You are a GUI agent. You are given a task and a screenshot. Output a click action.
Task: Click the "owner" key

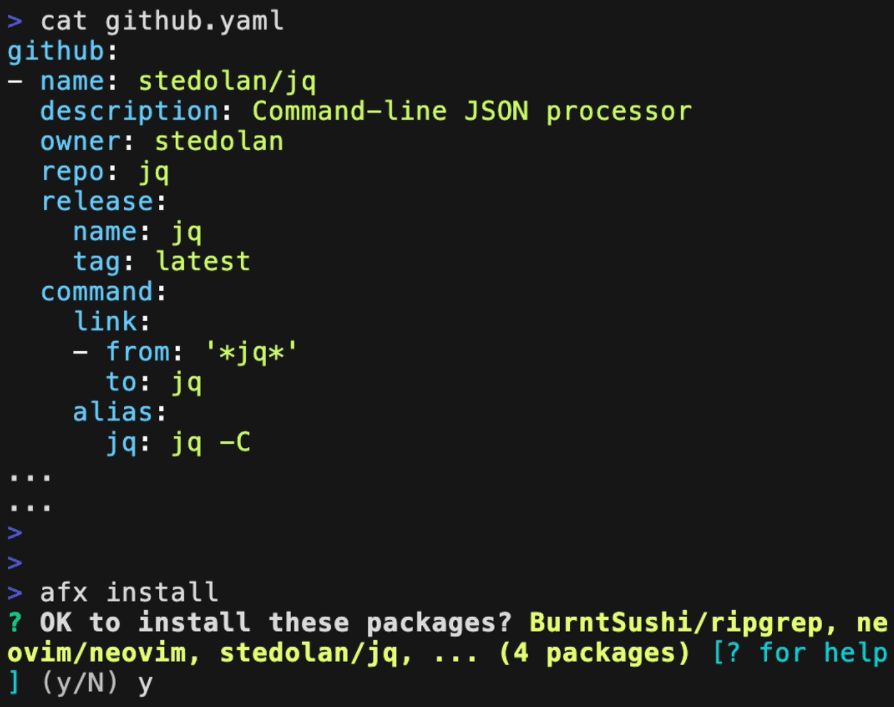coord(80,141)
